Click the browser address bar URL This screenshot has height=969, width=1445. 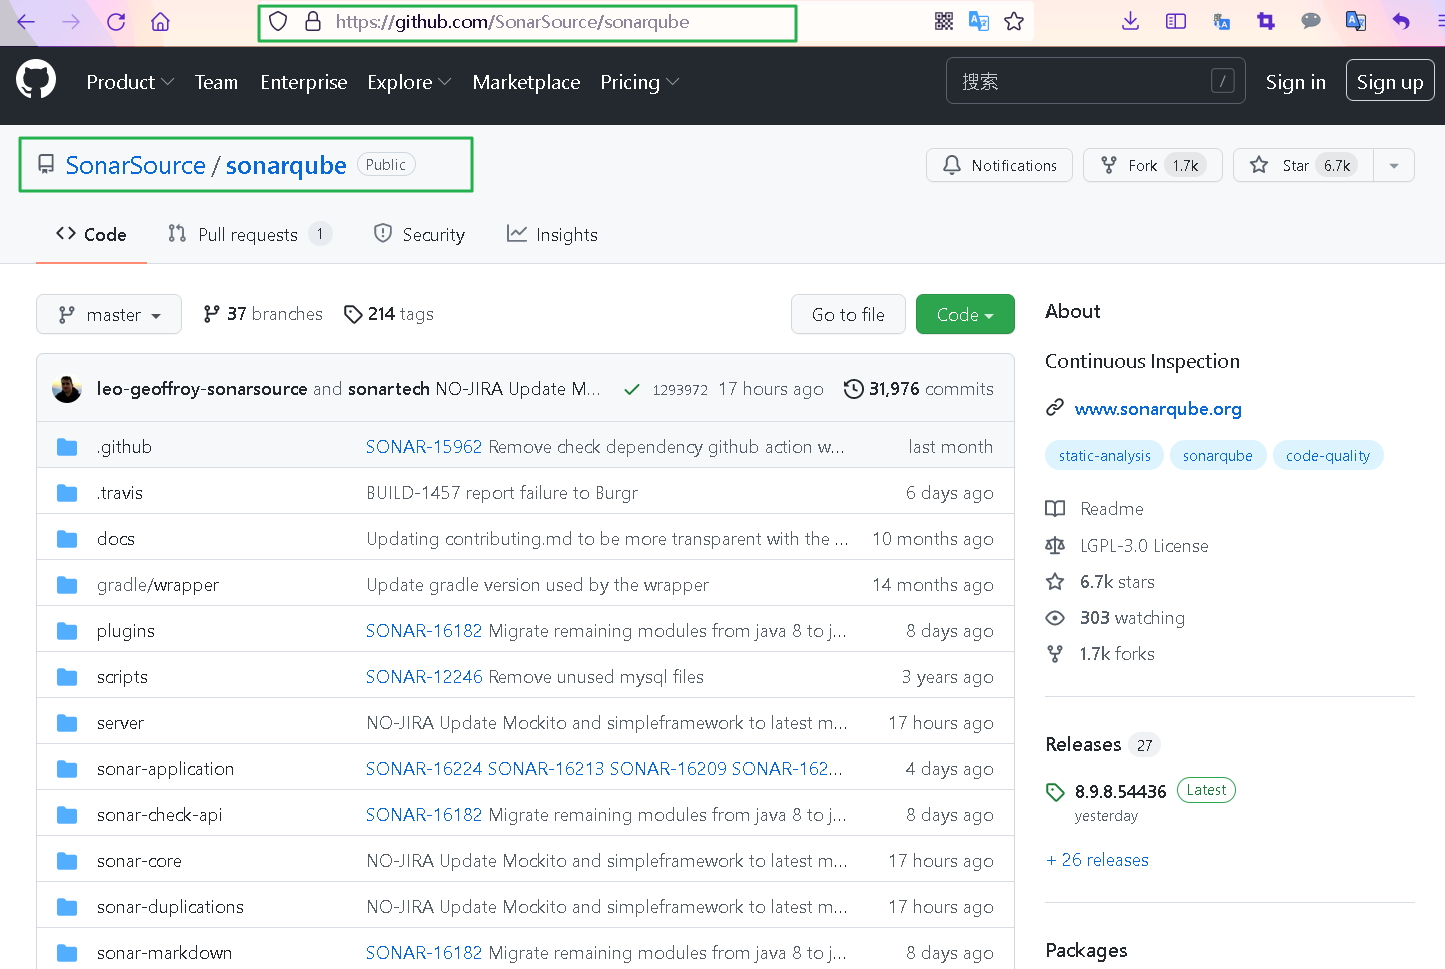512,21
